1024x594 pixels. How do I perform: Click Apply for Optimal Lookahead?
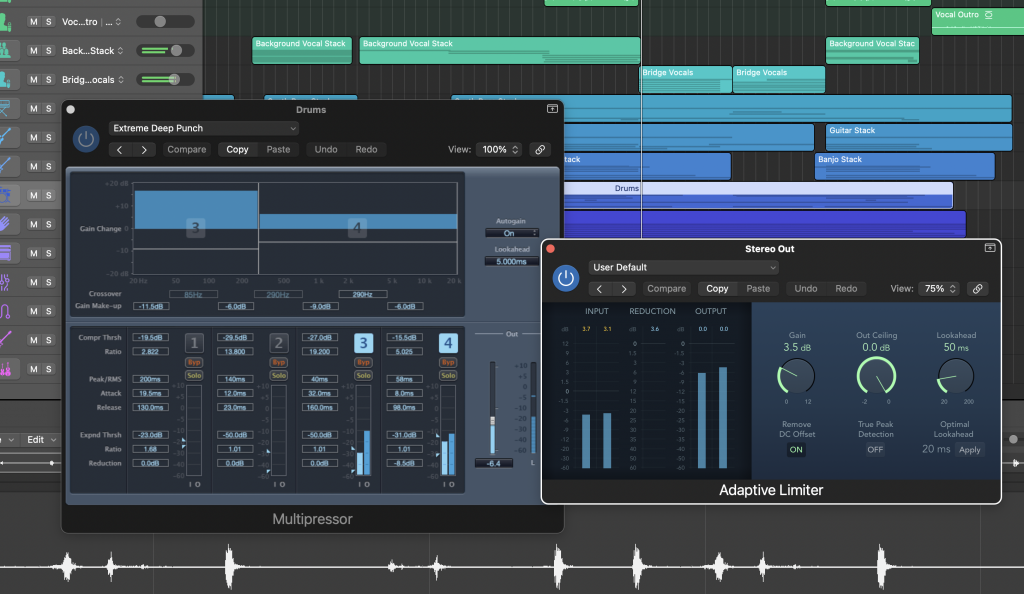pyautogui.click(x=969, y=450)
